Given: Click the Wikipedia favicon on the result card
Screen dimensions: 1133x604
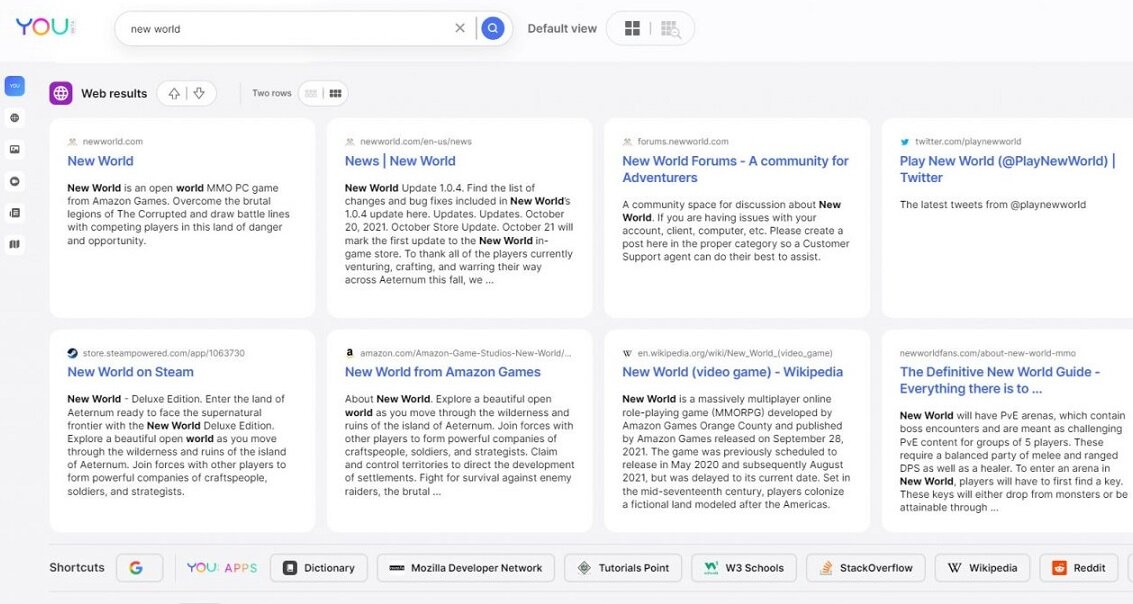Looking at the screenshot, I should click(x=627, y=353).
